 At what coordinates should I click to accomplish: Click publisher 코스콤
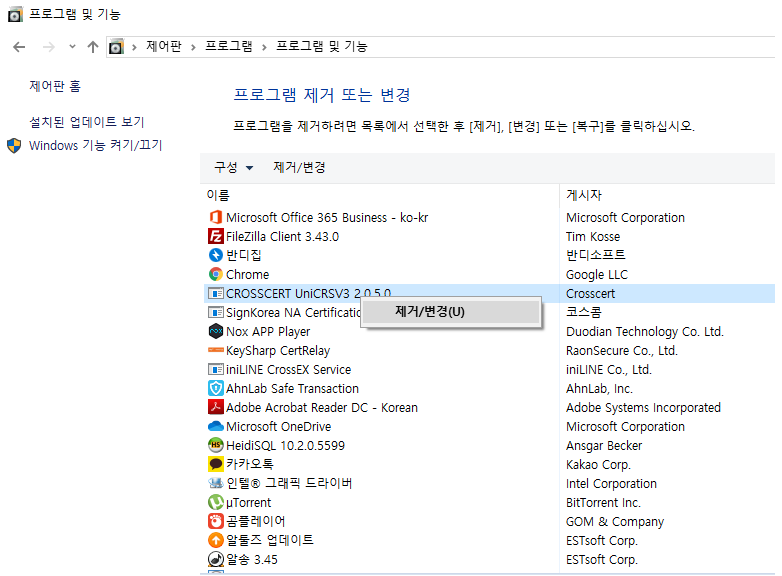584,312
